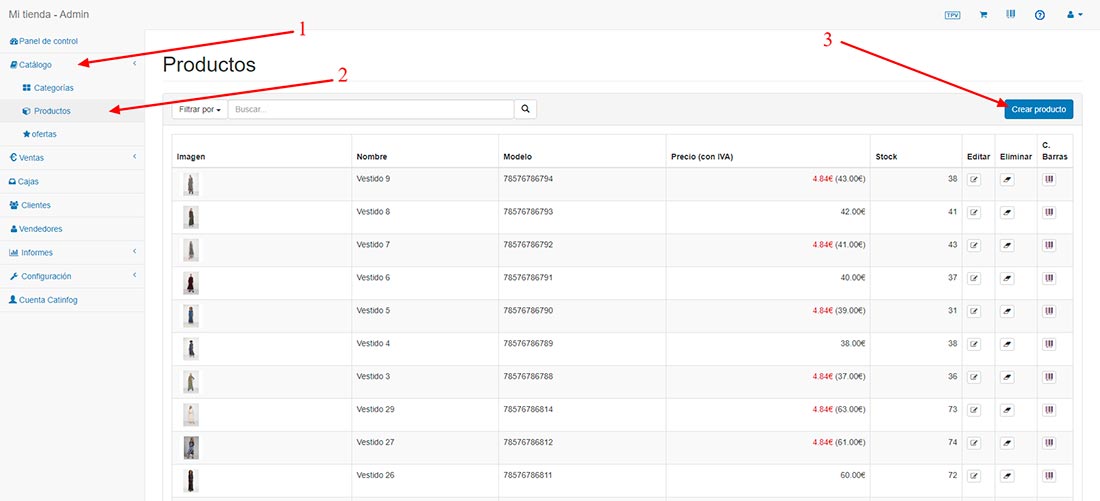Open barcode for Vestido 9
The height and width of the screenshot is (501, 1100).
click(x=1049, y=180)
